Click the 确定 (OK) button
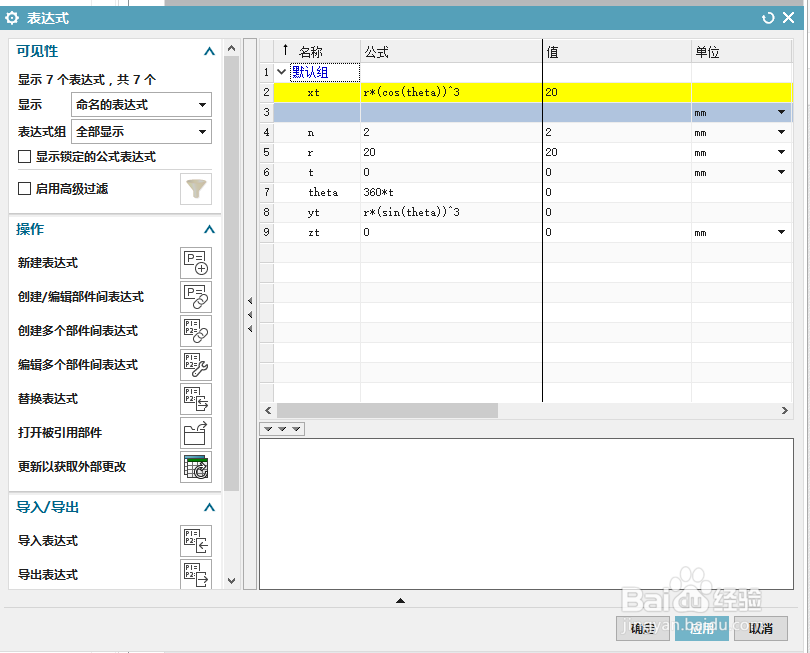This screenshot has height=653, width=810. click(643, 628)
